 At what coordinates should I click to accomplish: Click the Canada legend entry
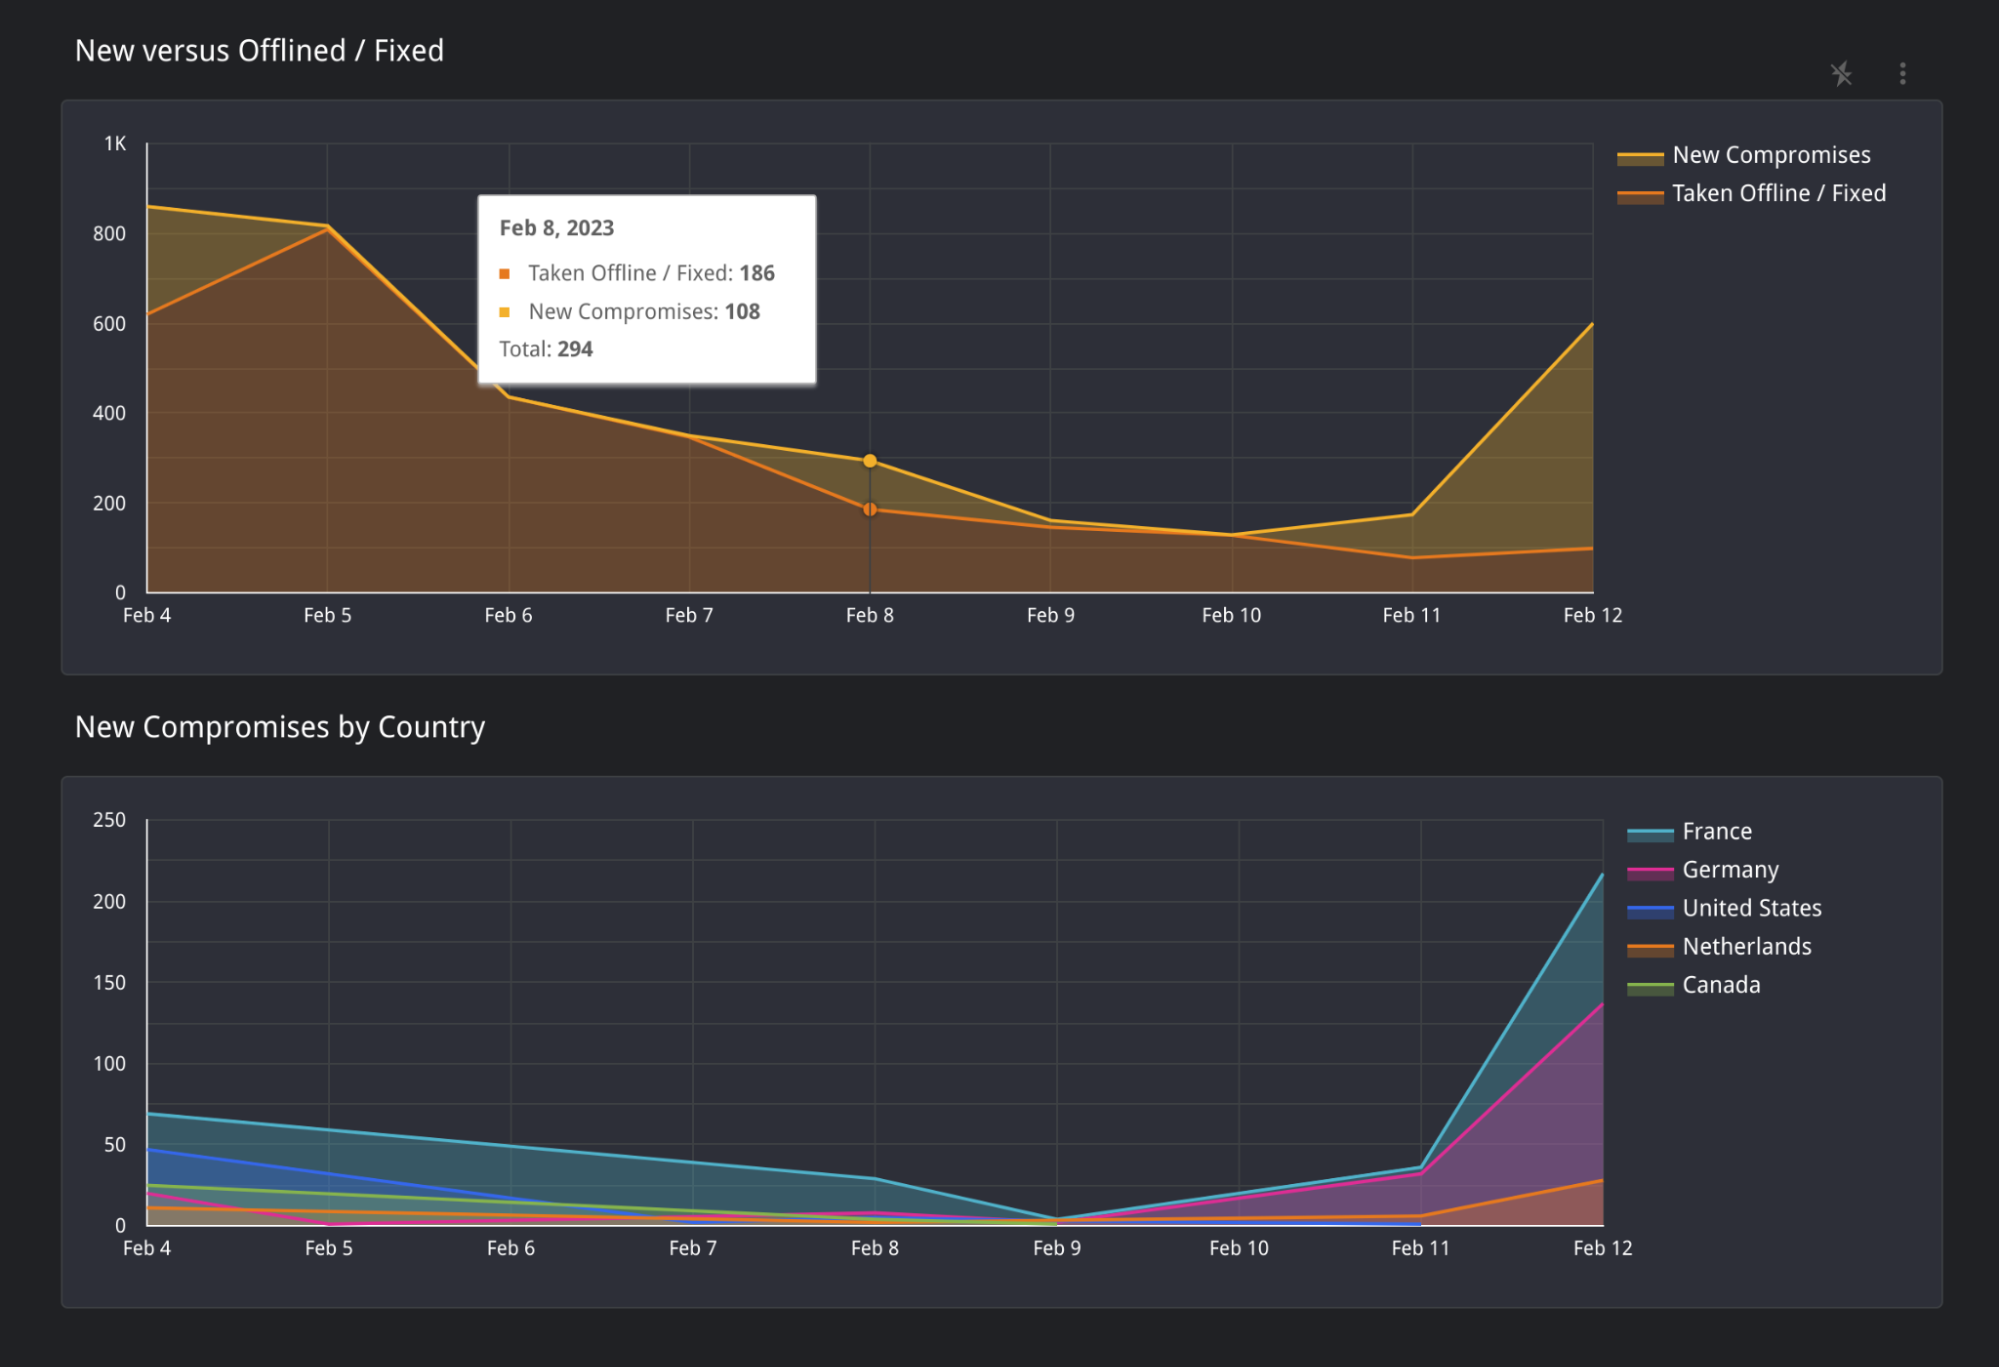[x=1720, y=985]
